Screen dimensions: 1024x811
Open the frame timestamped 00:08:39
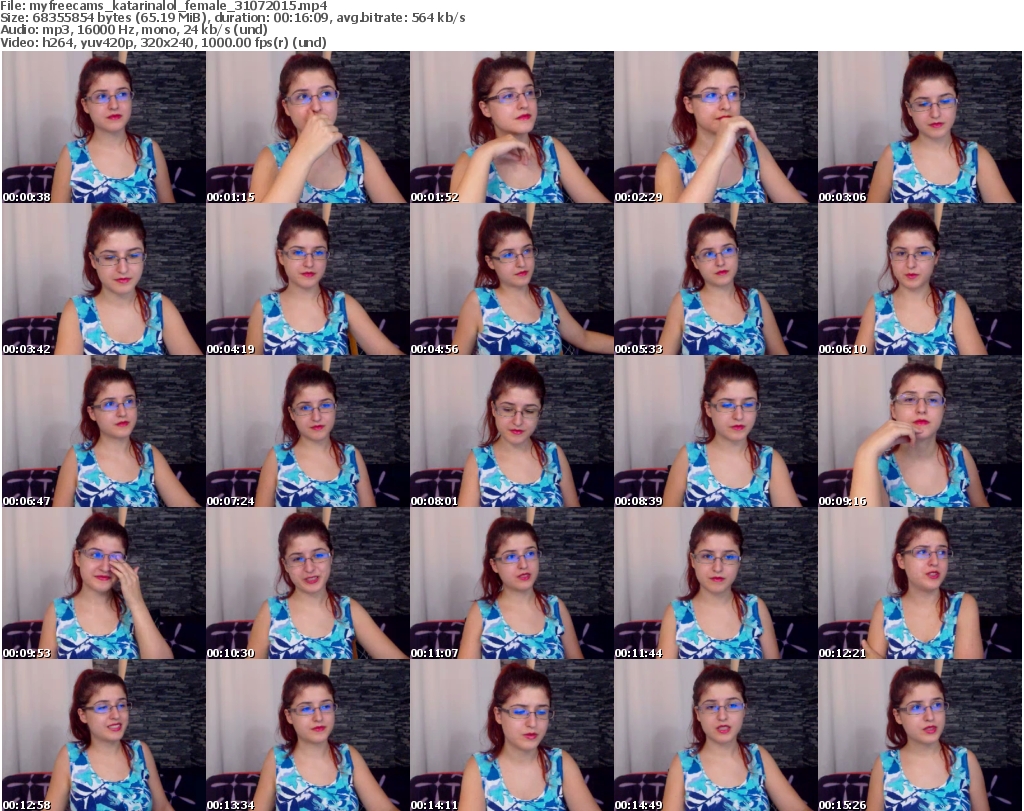click(x=716, y=432)
